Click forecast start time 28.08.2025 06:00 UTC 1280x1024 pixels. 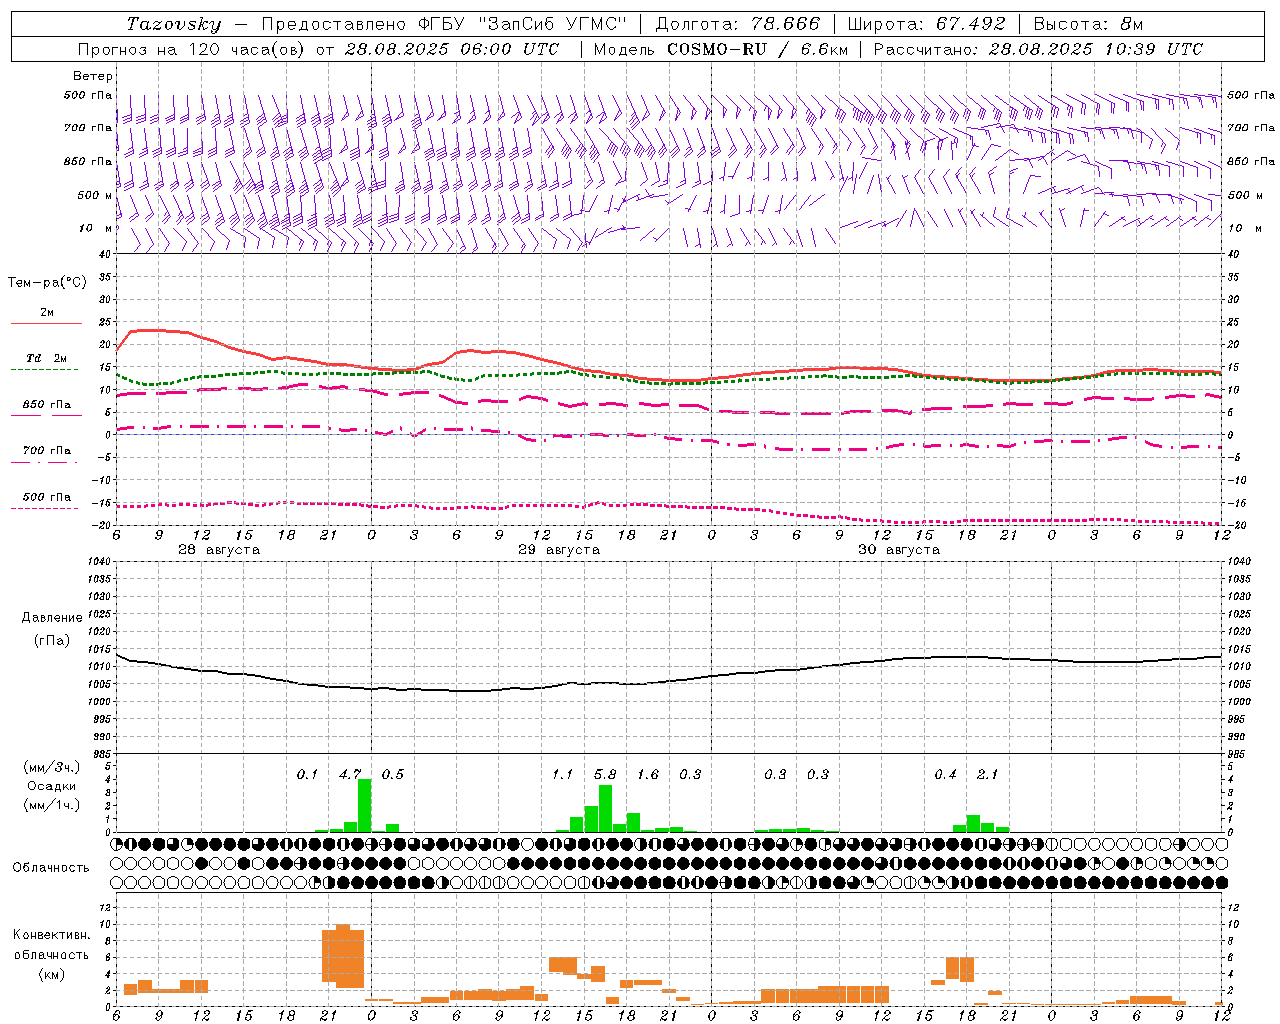pyautogui.click(x=452, y=49)
